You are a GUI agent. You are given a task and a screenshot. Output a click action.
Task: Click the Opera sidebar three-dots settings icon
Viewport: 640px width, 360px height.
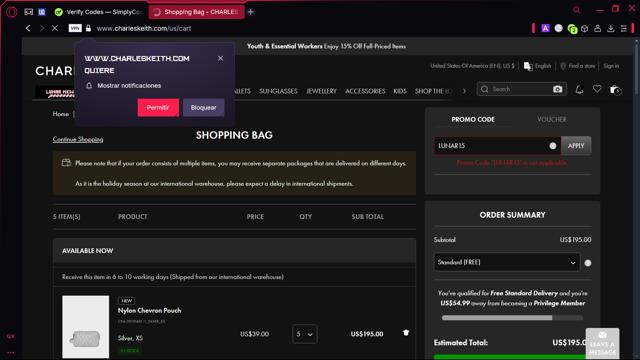(10, 352)
